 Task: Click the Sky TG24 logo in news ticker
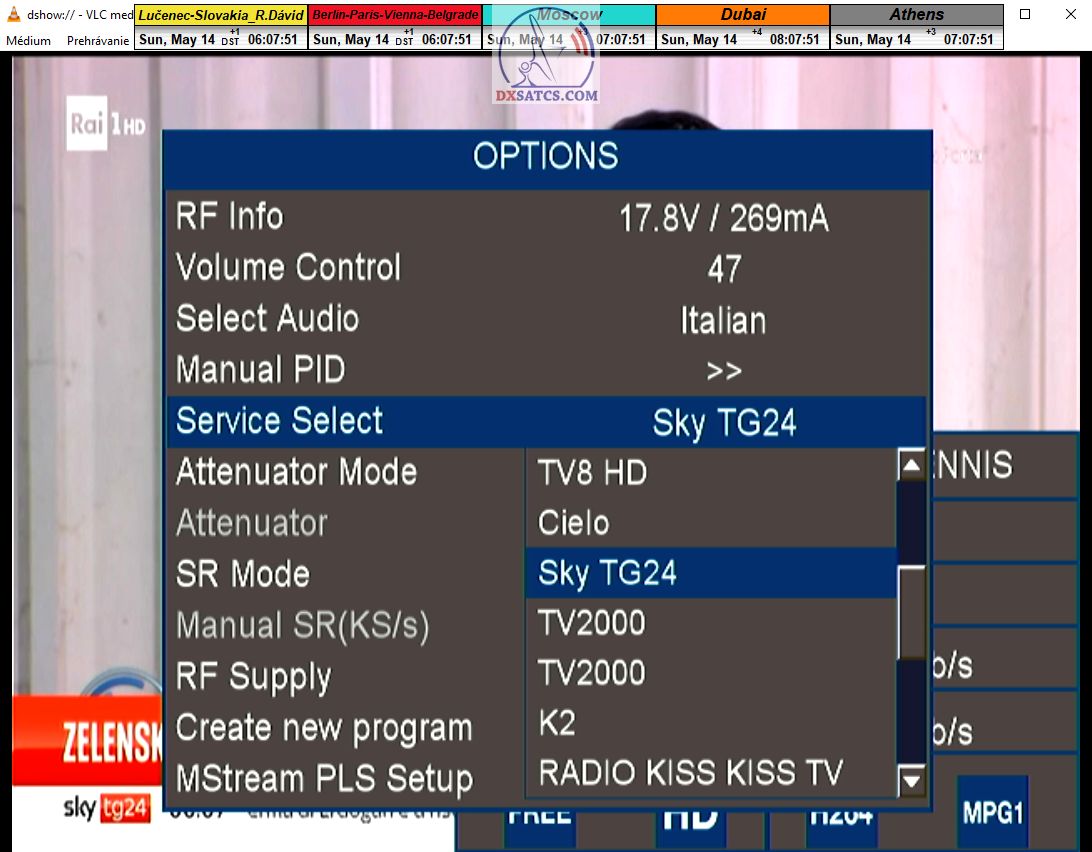pos(106,808)
